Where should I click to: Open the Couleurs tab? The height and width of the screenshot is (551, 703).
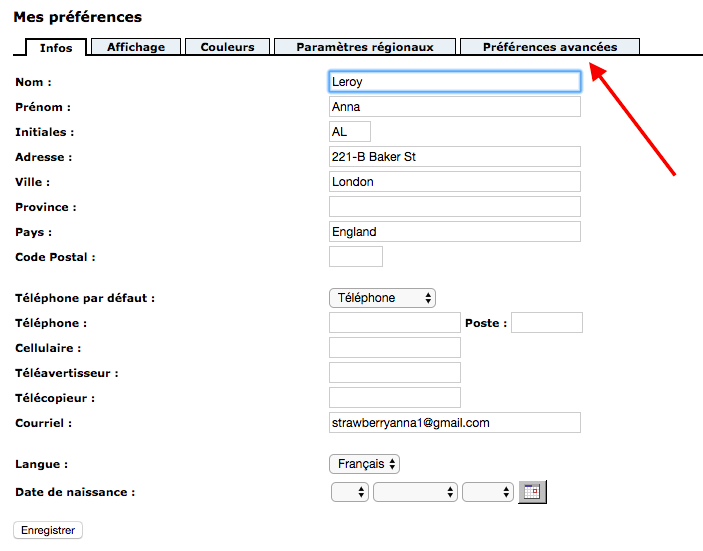click(x=227, y=47)
